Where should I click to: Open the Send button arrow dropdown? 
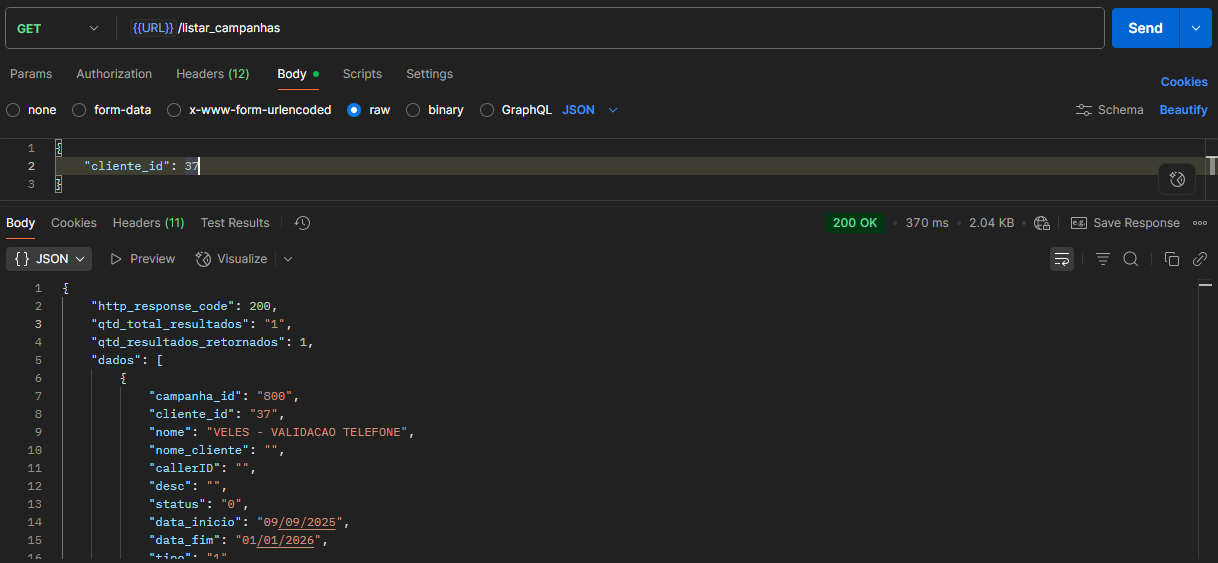[x=1195, y=28]
